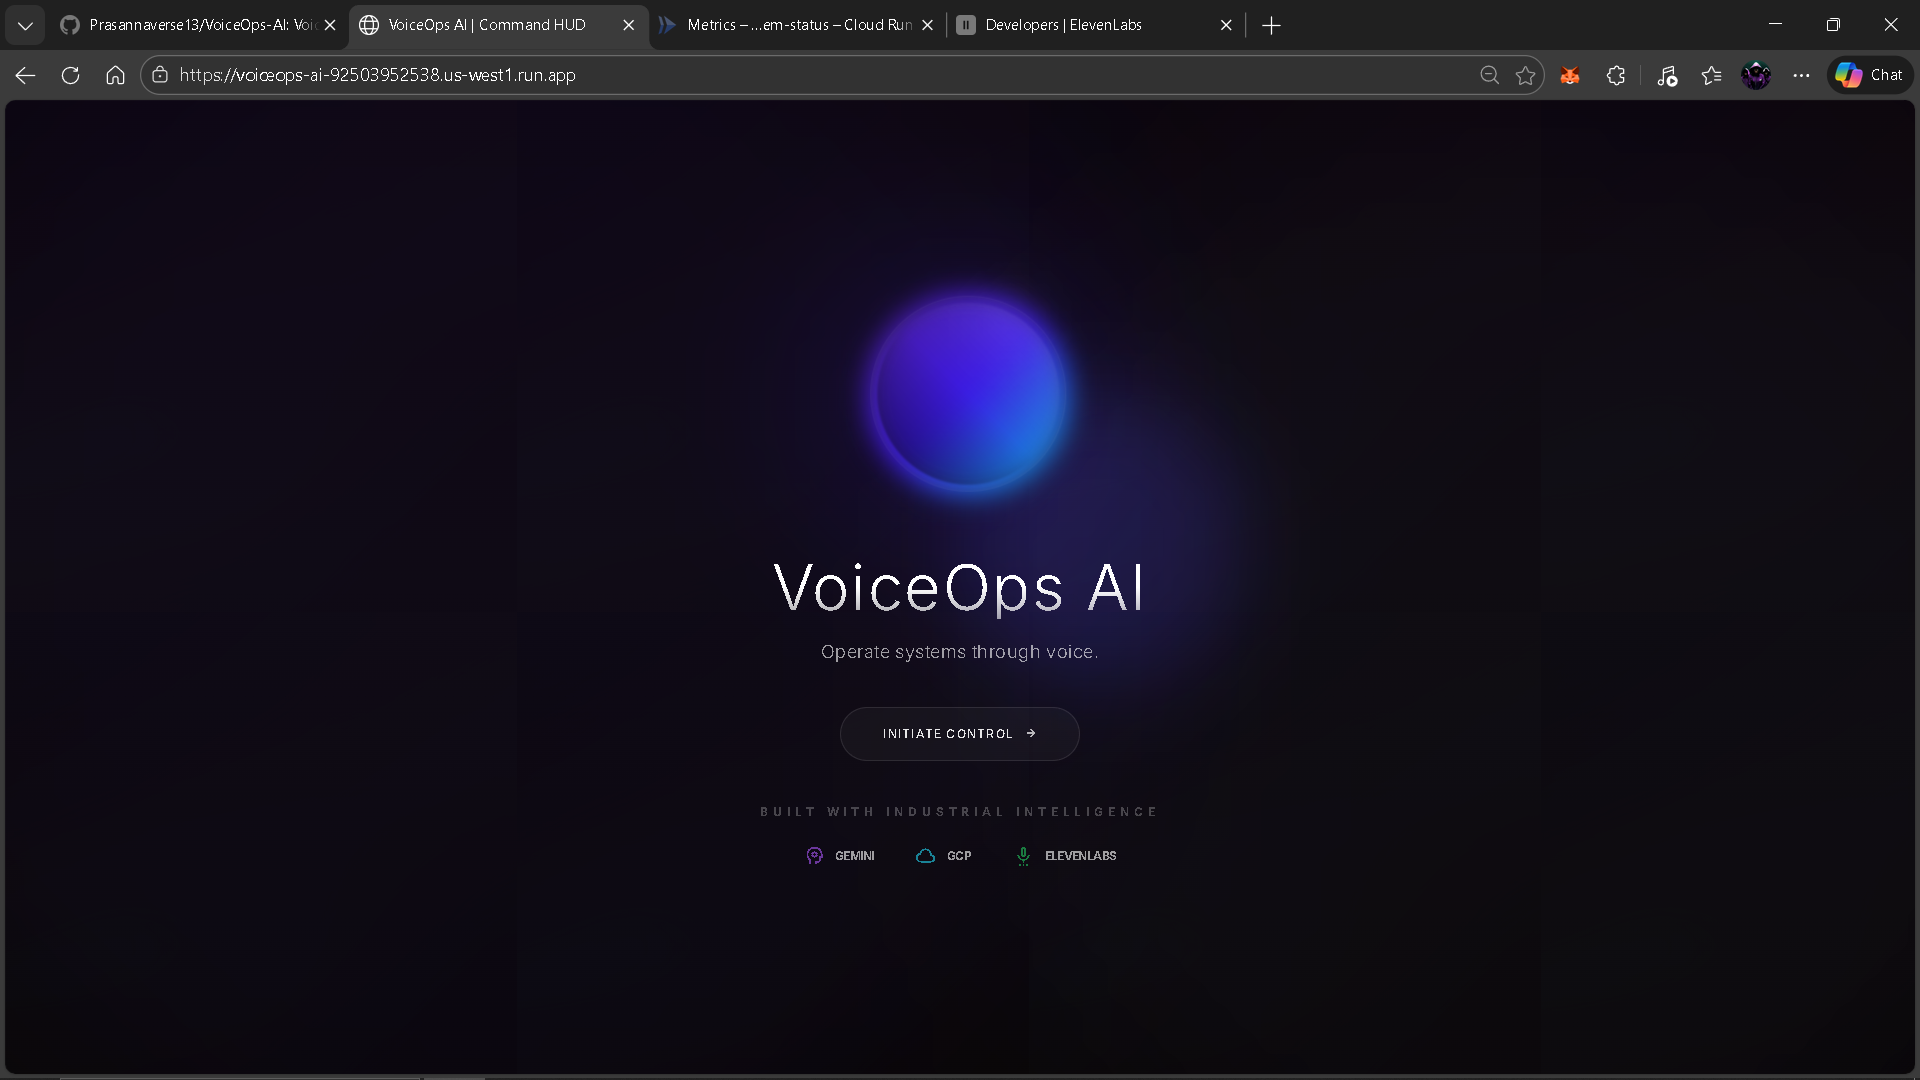Open the Copilot Chat button
The width and height of the screenshot is (1920, 1080).
pyautogui.click(x=1869, y=75)
